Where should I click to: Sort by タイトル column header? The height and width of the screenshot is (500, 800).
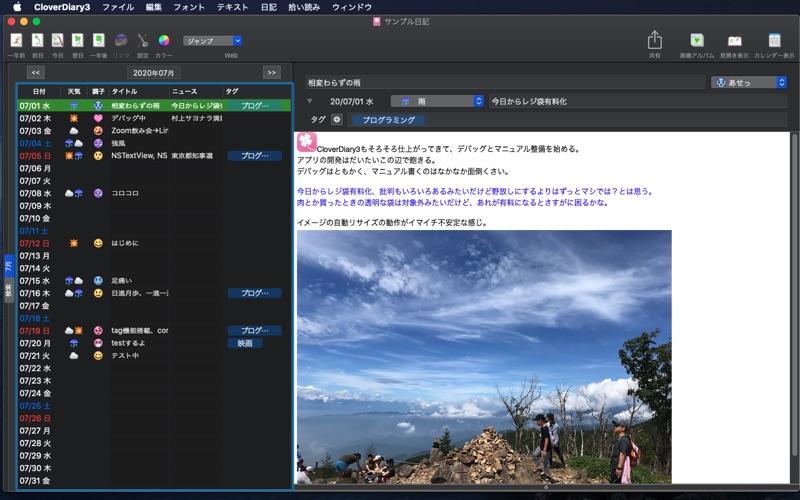[139, 91]
